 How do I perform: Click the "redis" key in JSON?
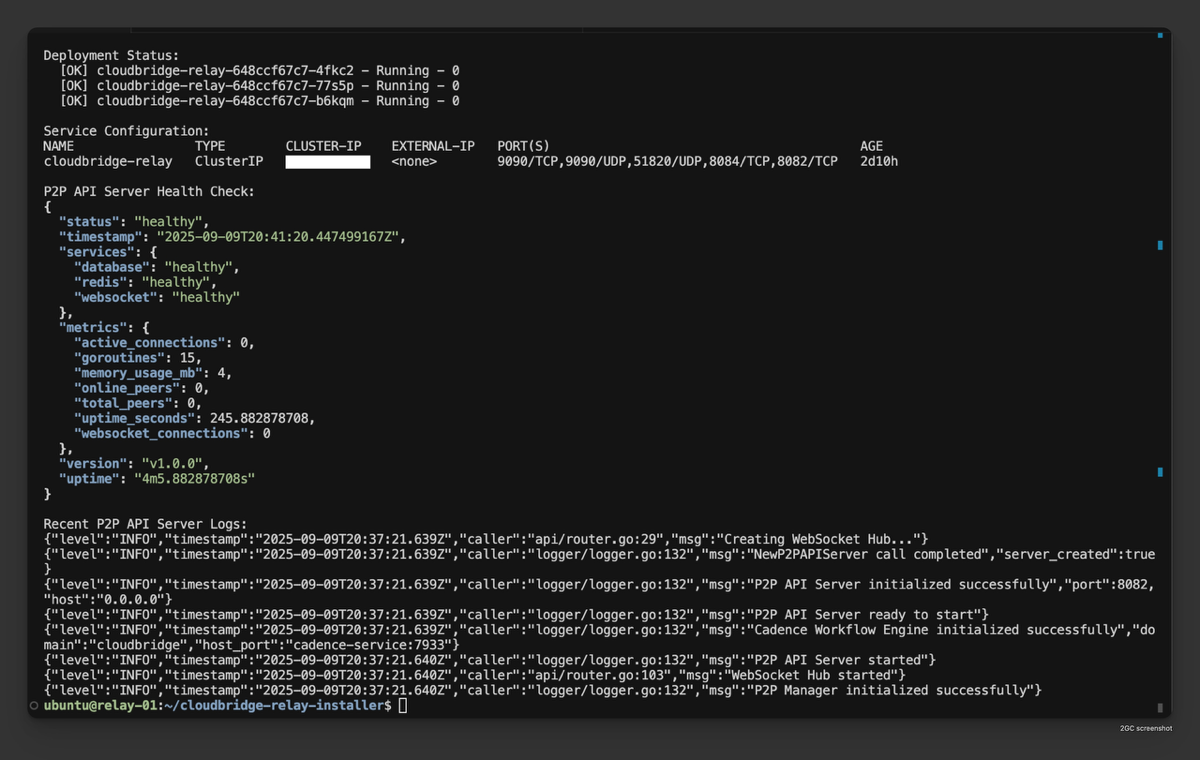[x=100, y=282]
